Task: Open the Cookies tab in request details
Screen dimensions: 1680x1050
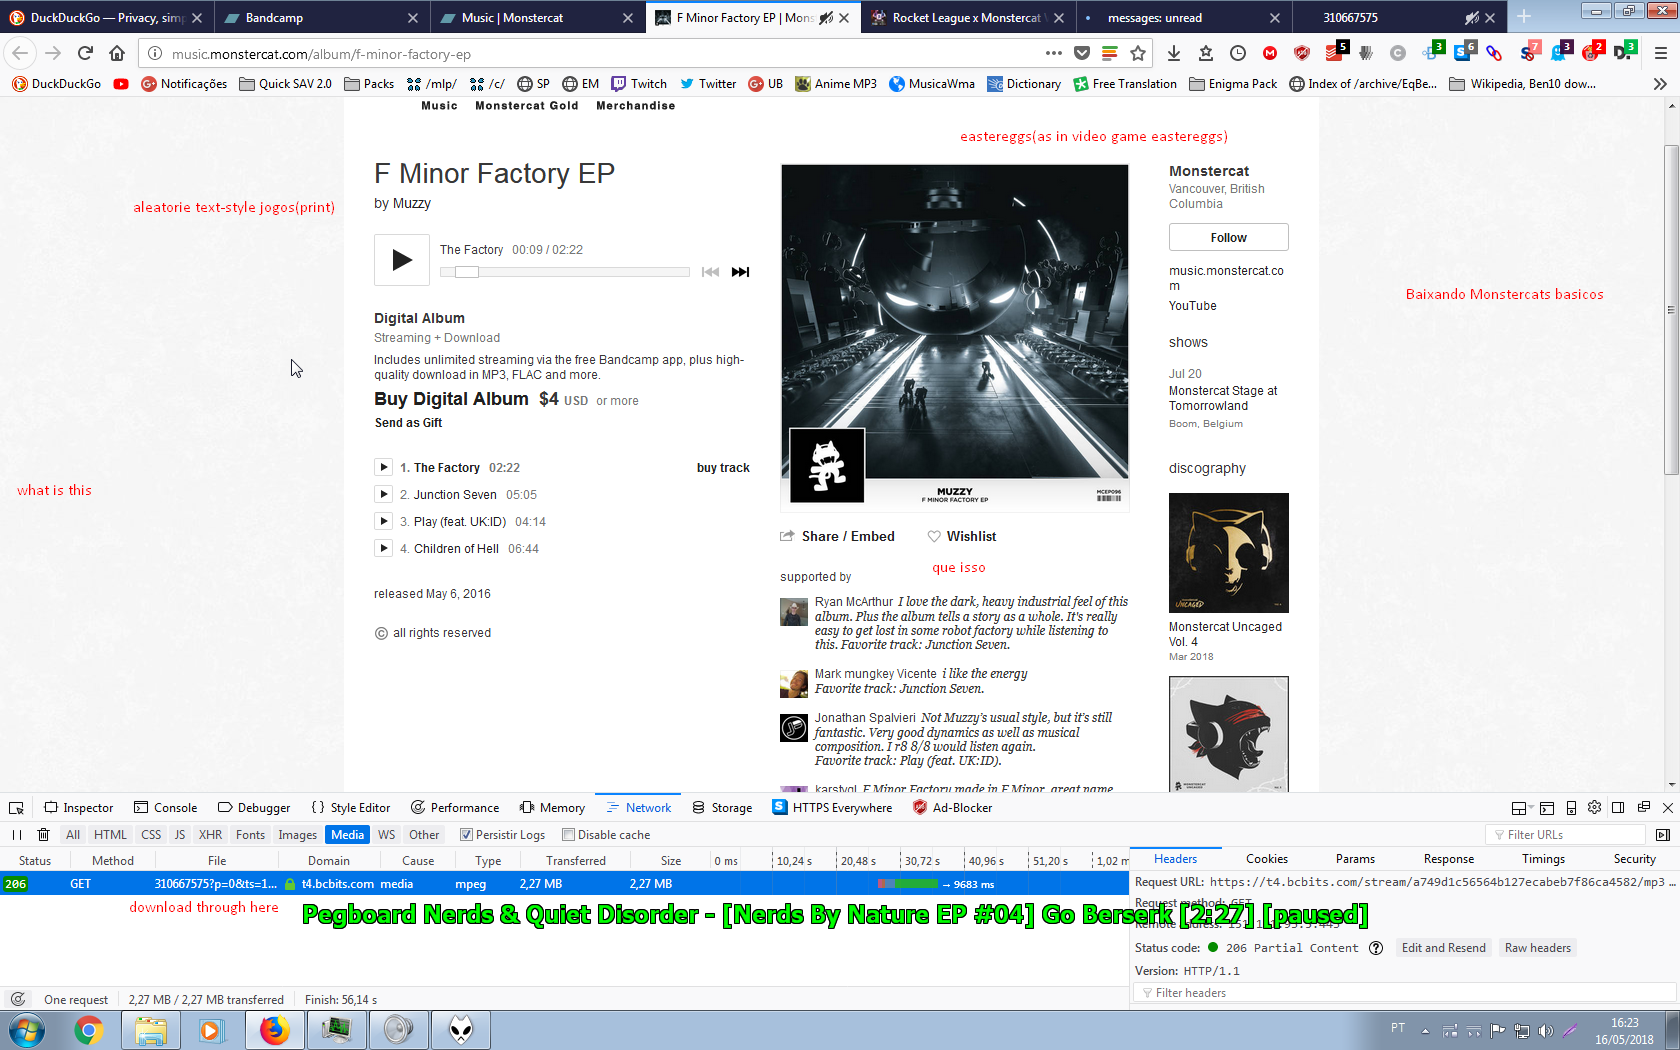Action: point(1266,859)
